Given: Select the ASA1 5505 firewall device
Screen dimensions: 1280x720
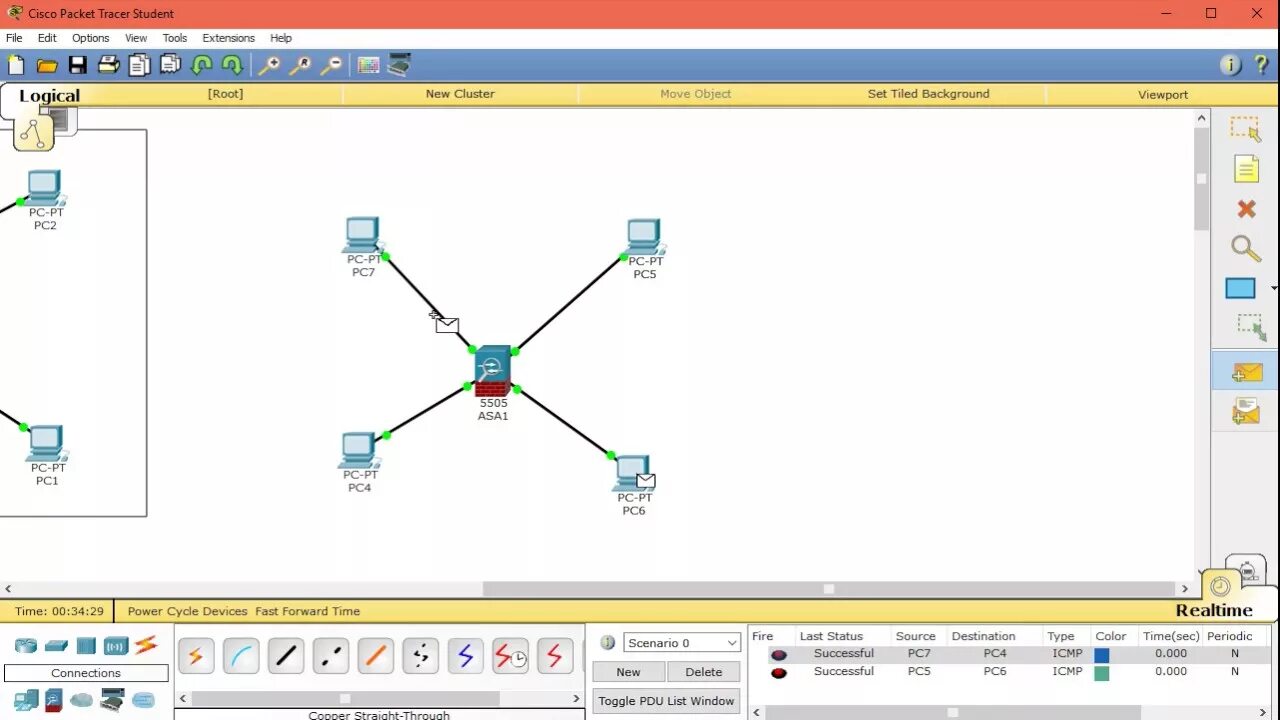Looking at the screenshot, I should coord(492,372).
